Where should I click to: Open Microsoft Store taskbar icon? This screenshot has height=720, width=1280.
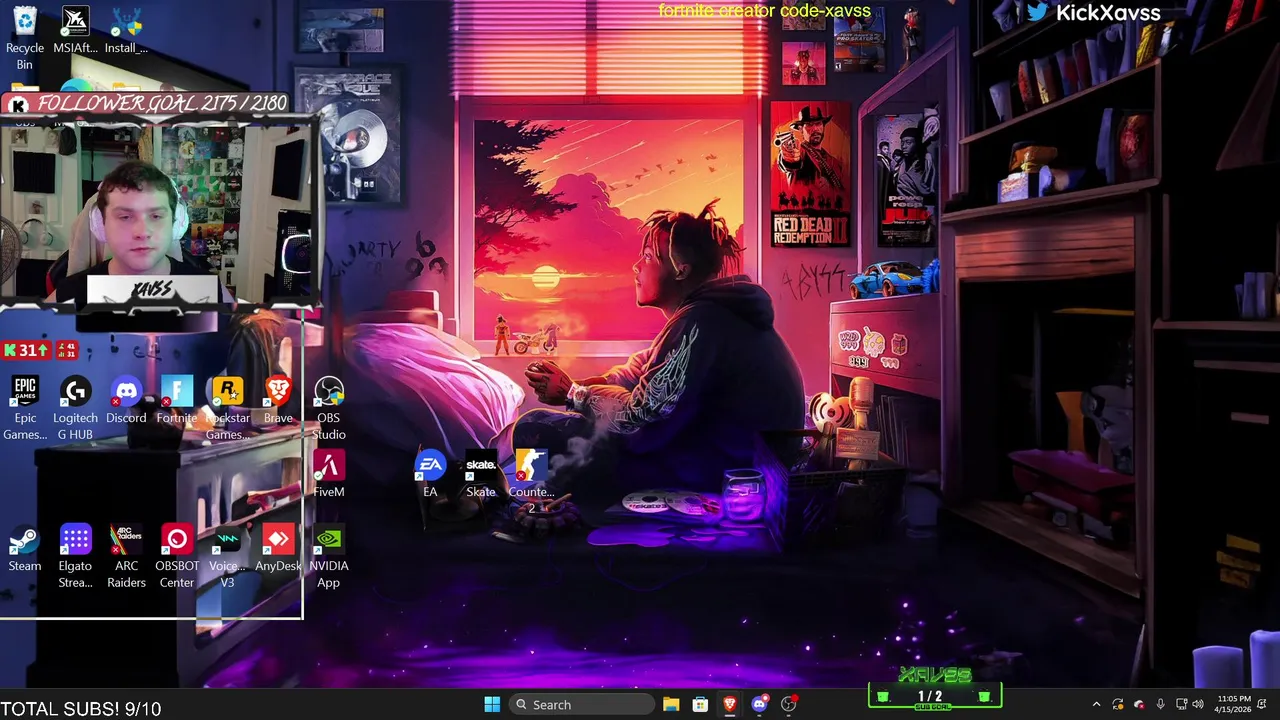(700, 704)
